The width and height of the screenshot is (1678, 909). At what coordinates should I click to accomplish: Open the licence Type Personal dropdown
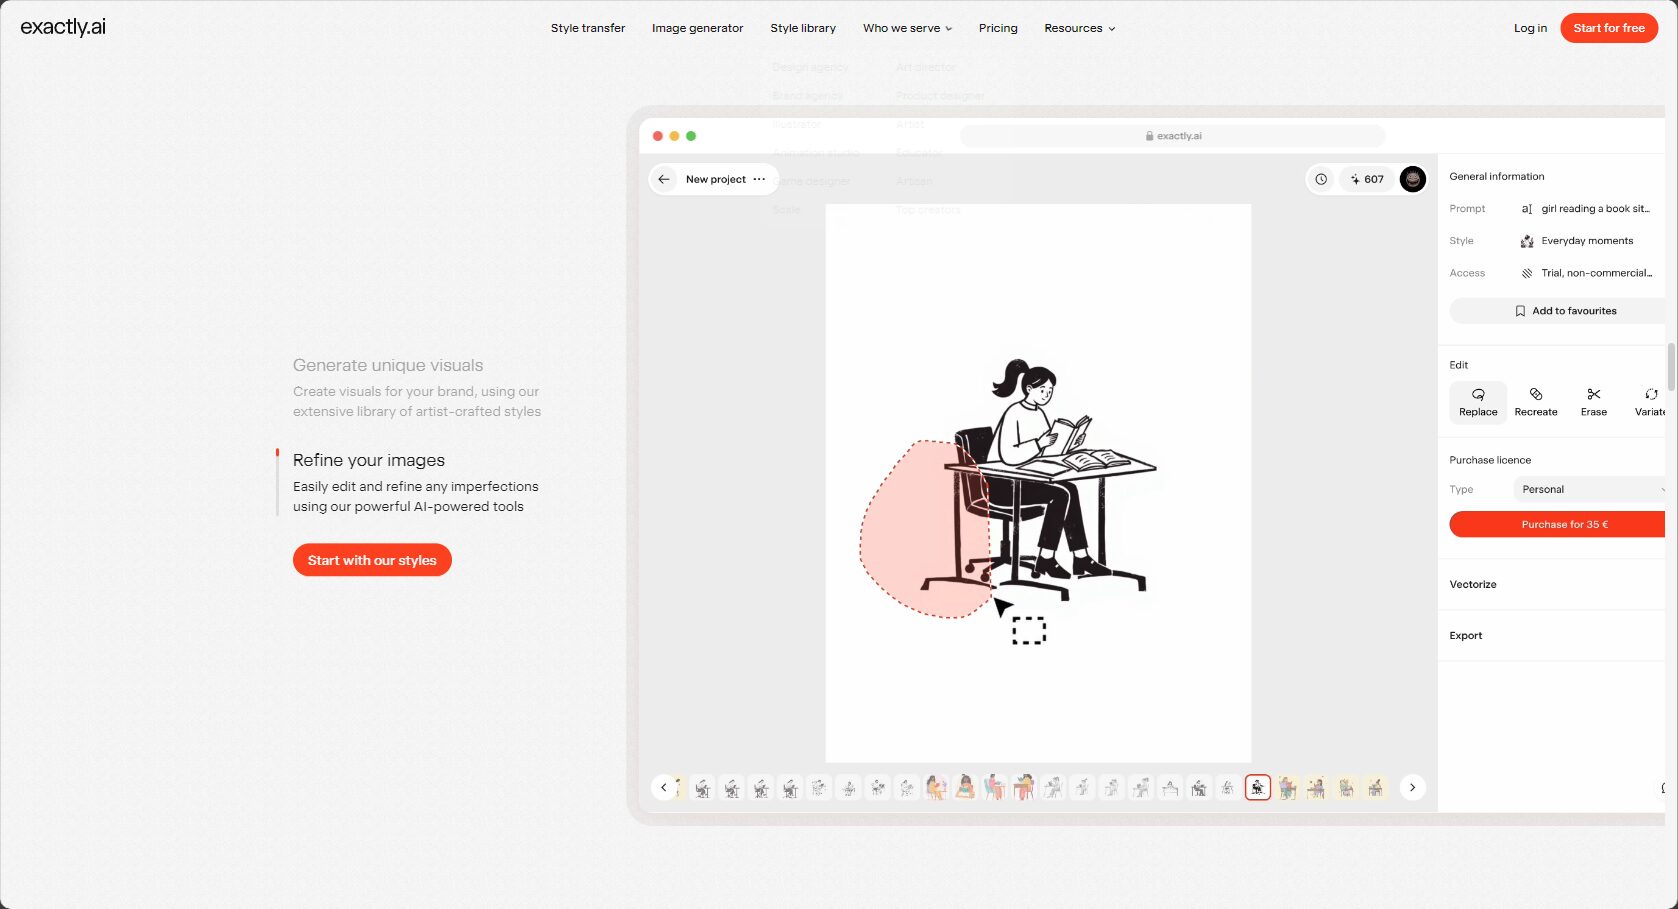pos(1589,489)
